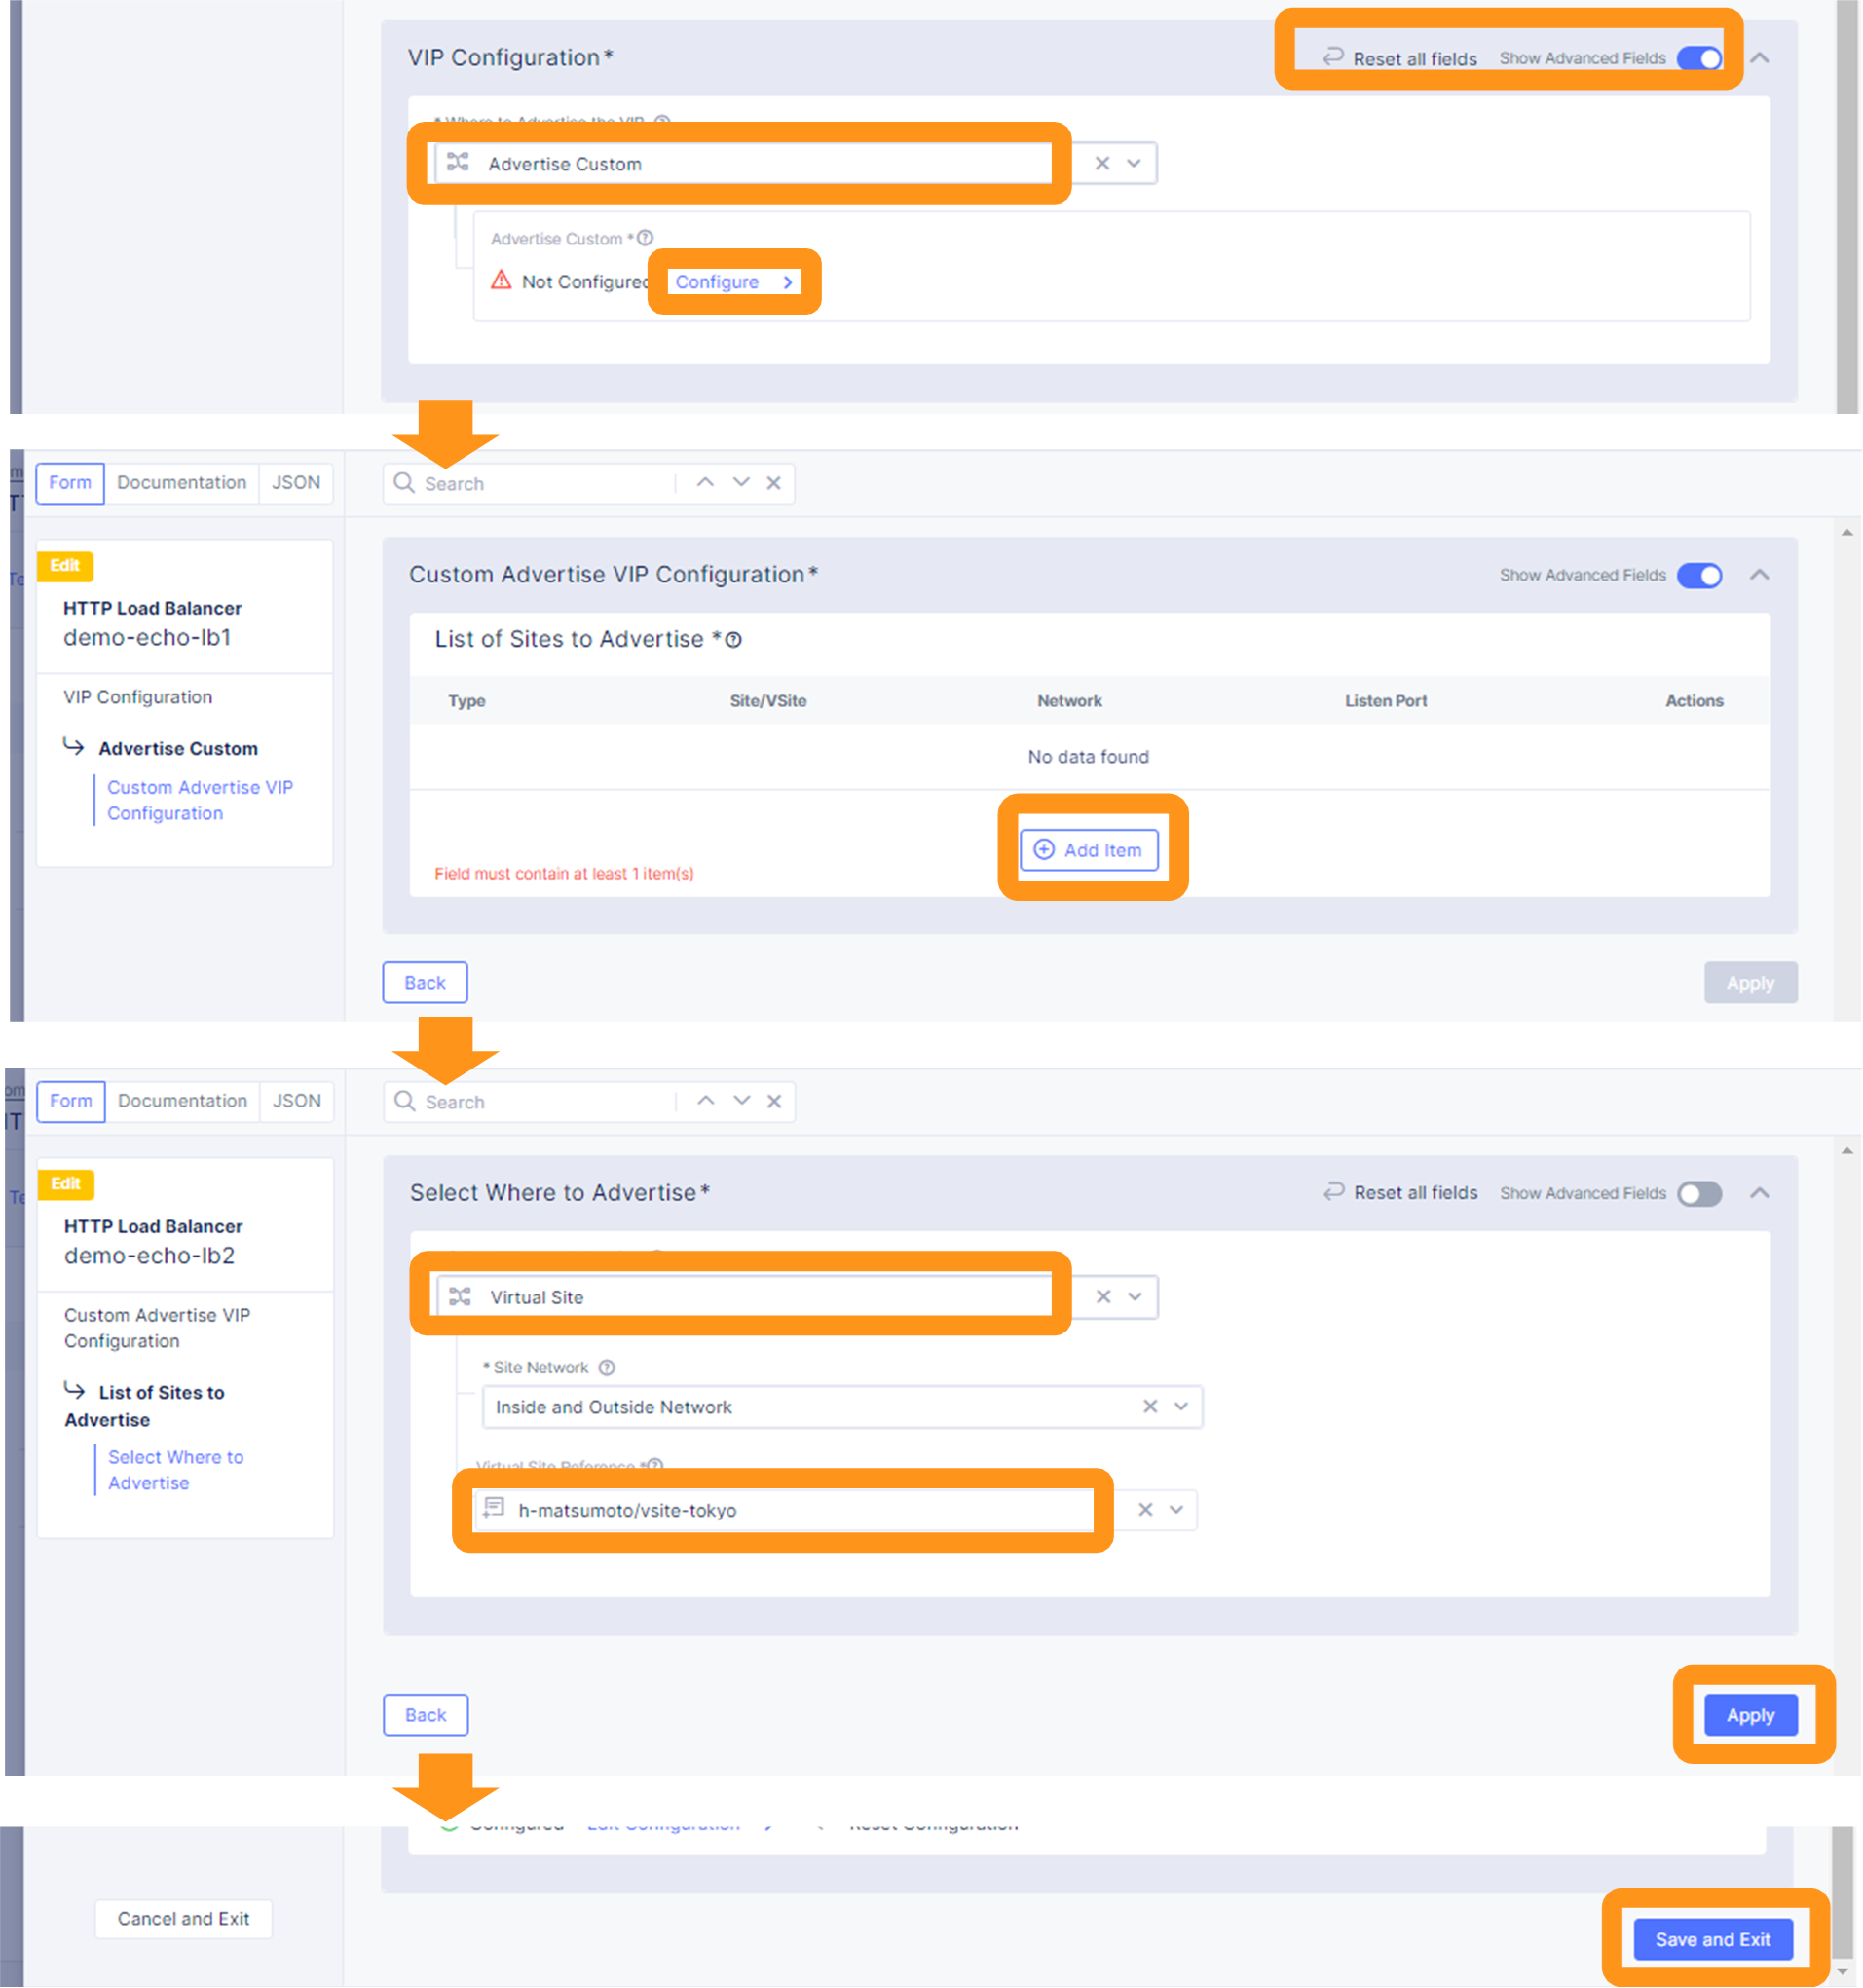
Task: Toggle Show Advanced Fields in VIP Configuration
Action: point(1699,58)
